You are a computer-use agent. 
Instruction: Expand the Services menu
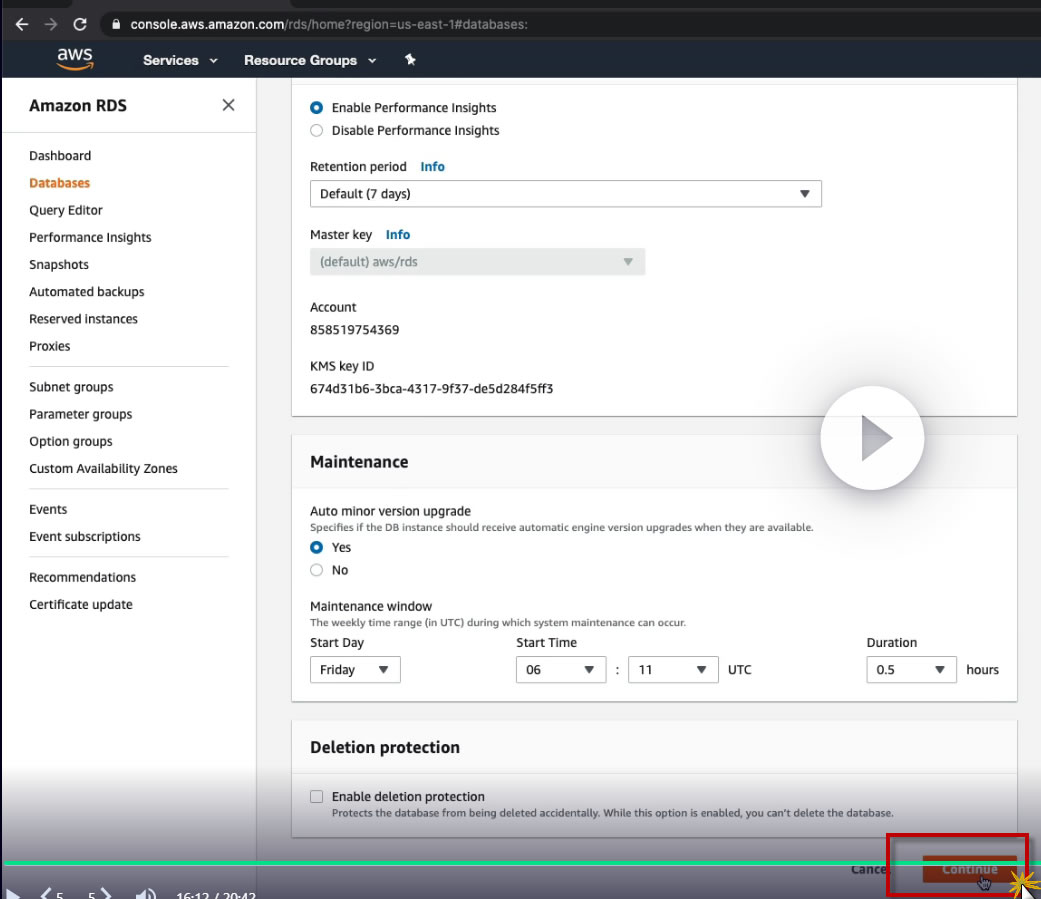tap(180, 60)
